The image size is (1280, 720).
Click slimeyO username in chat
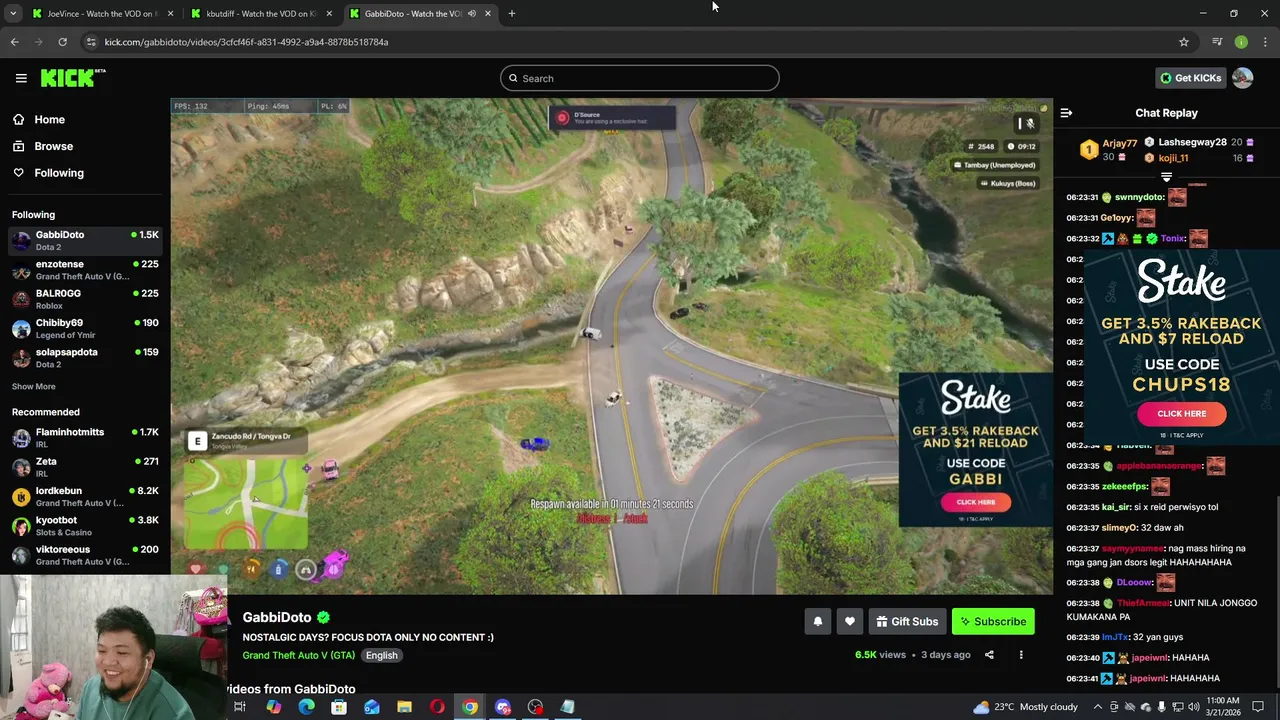1120,527
